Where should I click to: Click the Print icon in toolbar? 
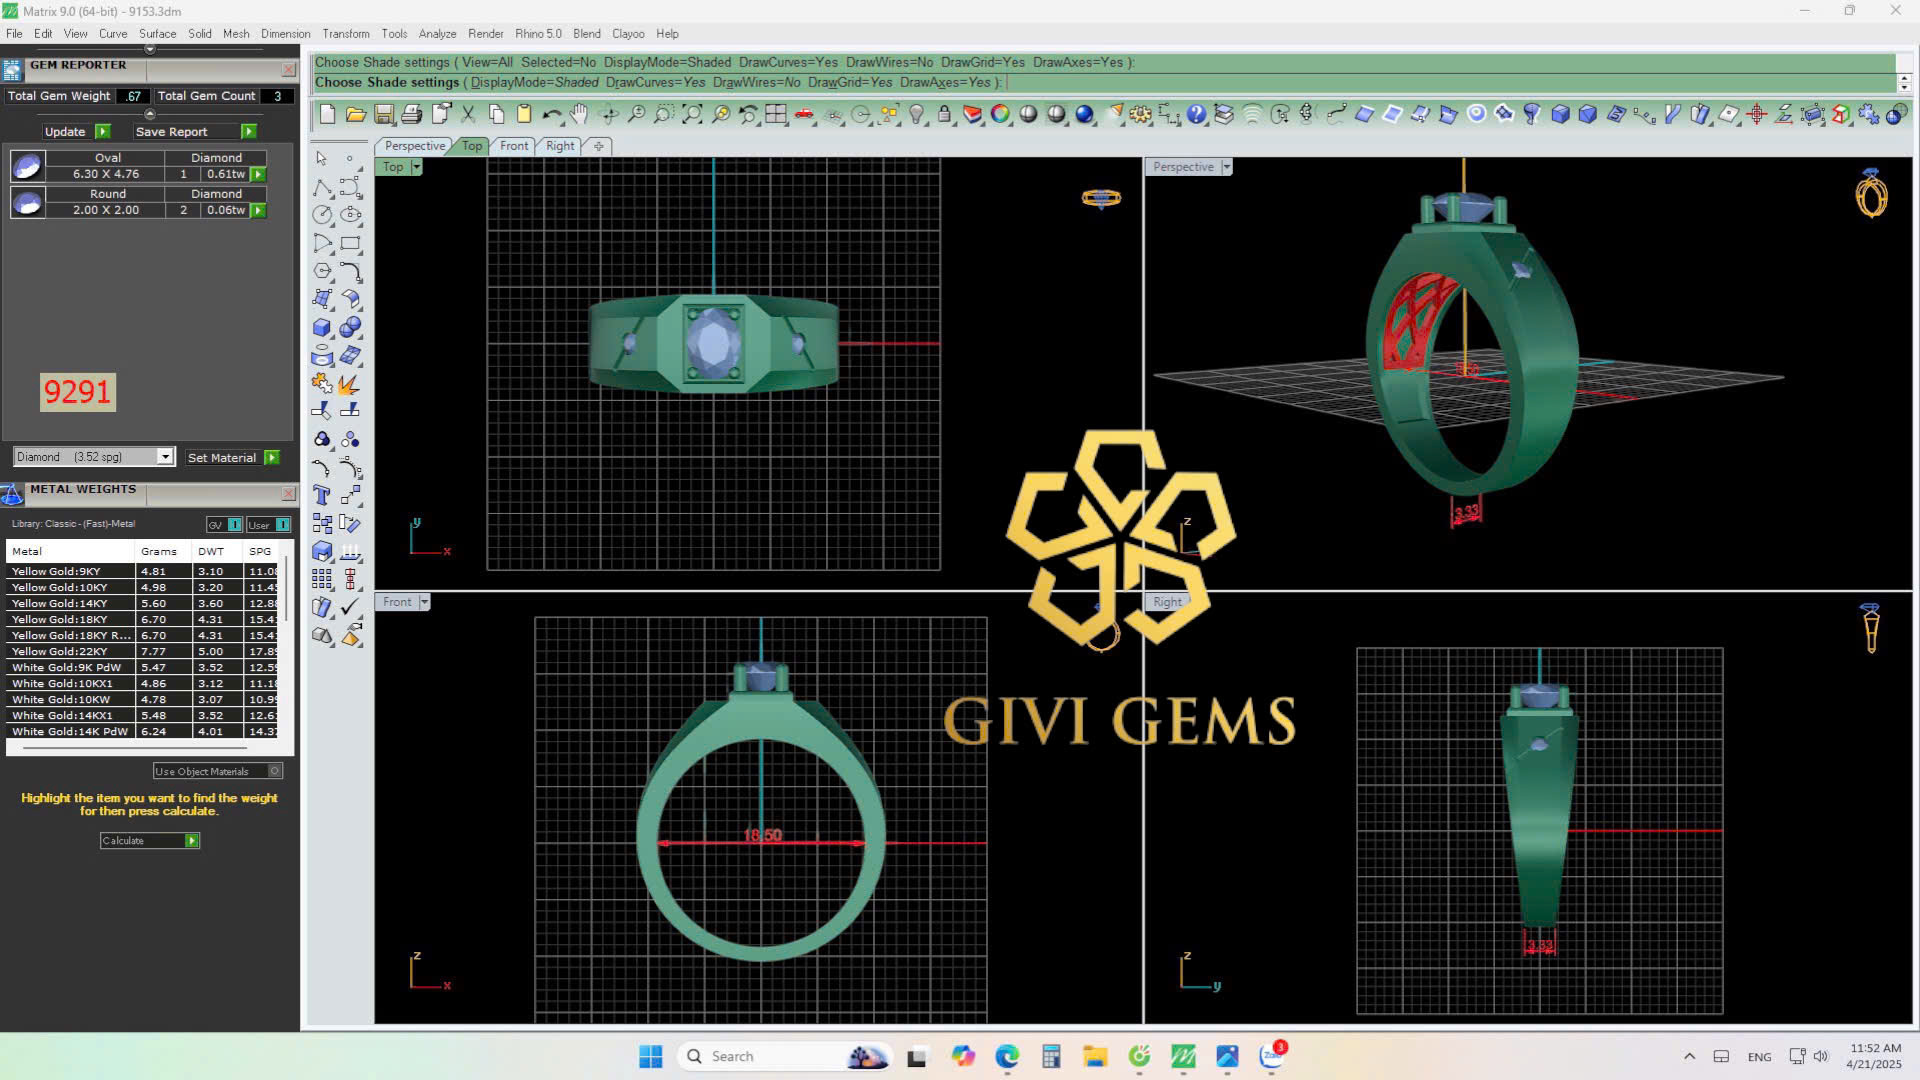pyautogui.click(x=411, y=115)
